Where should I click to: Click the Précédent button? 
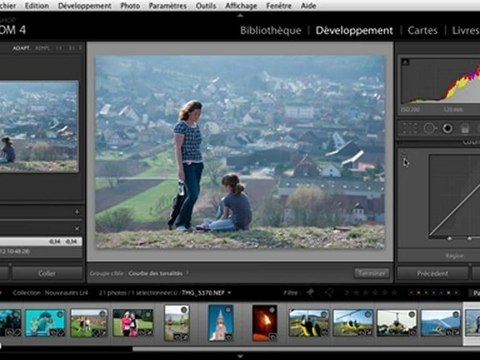click(x=432, y=273)
